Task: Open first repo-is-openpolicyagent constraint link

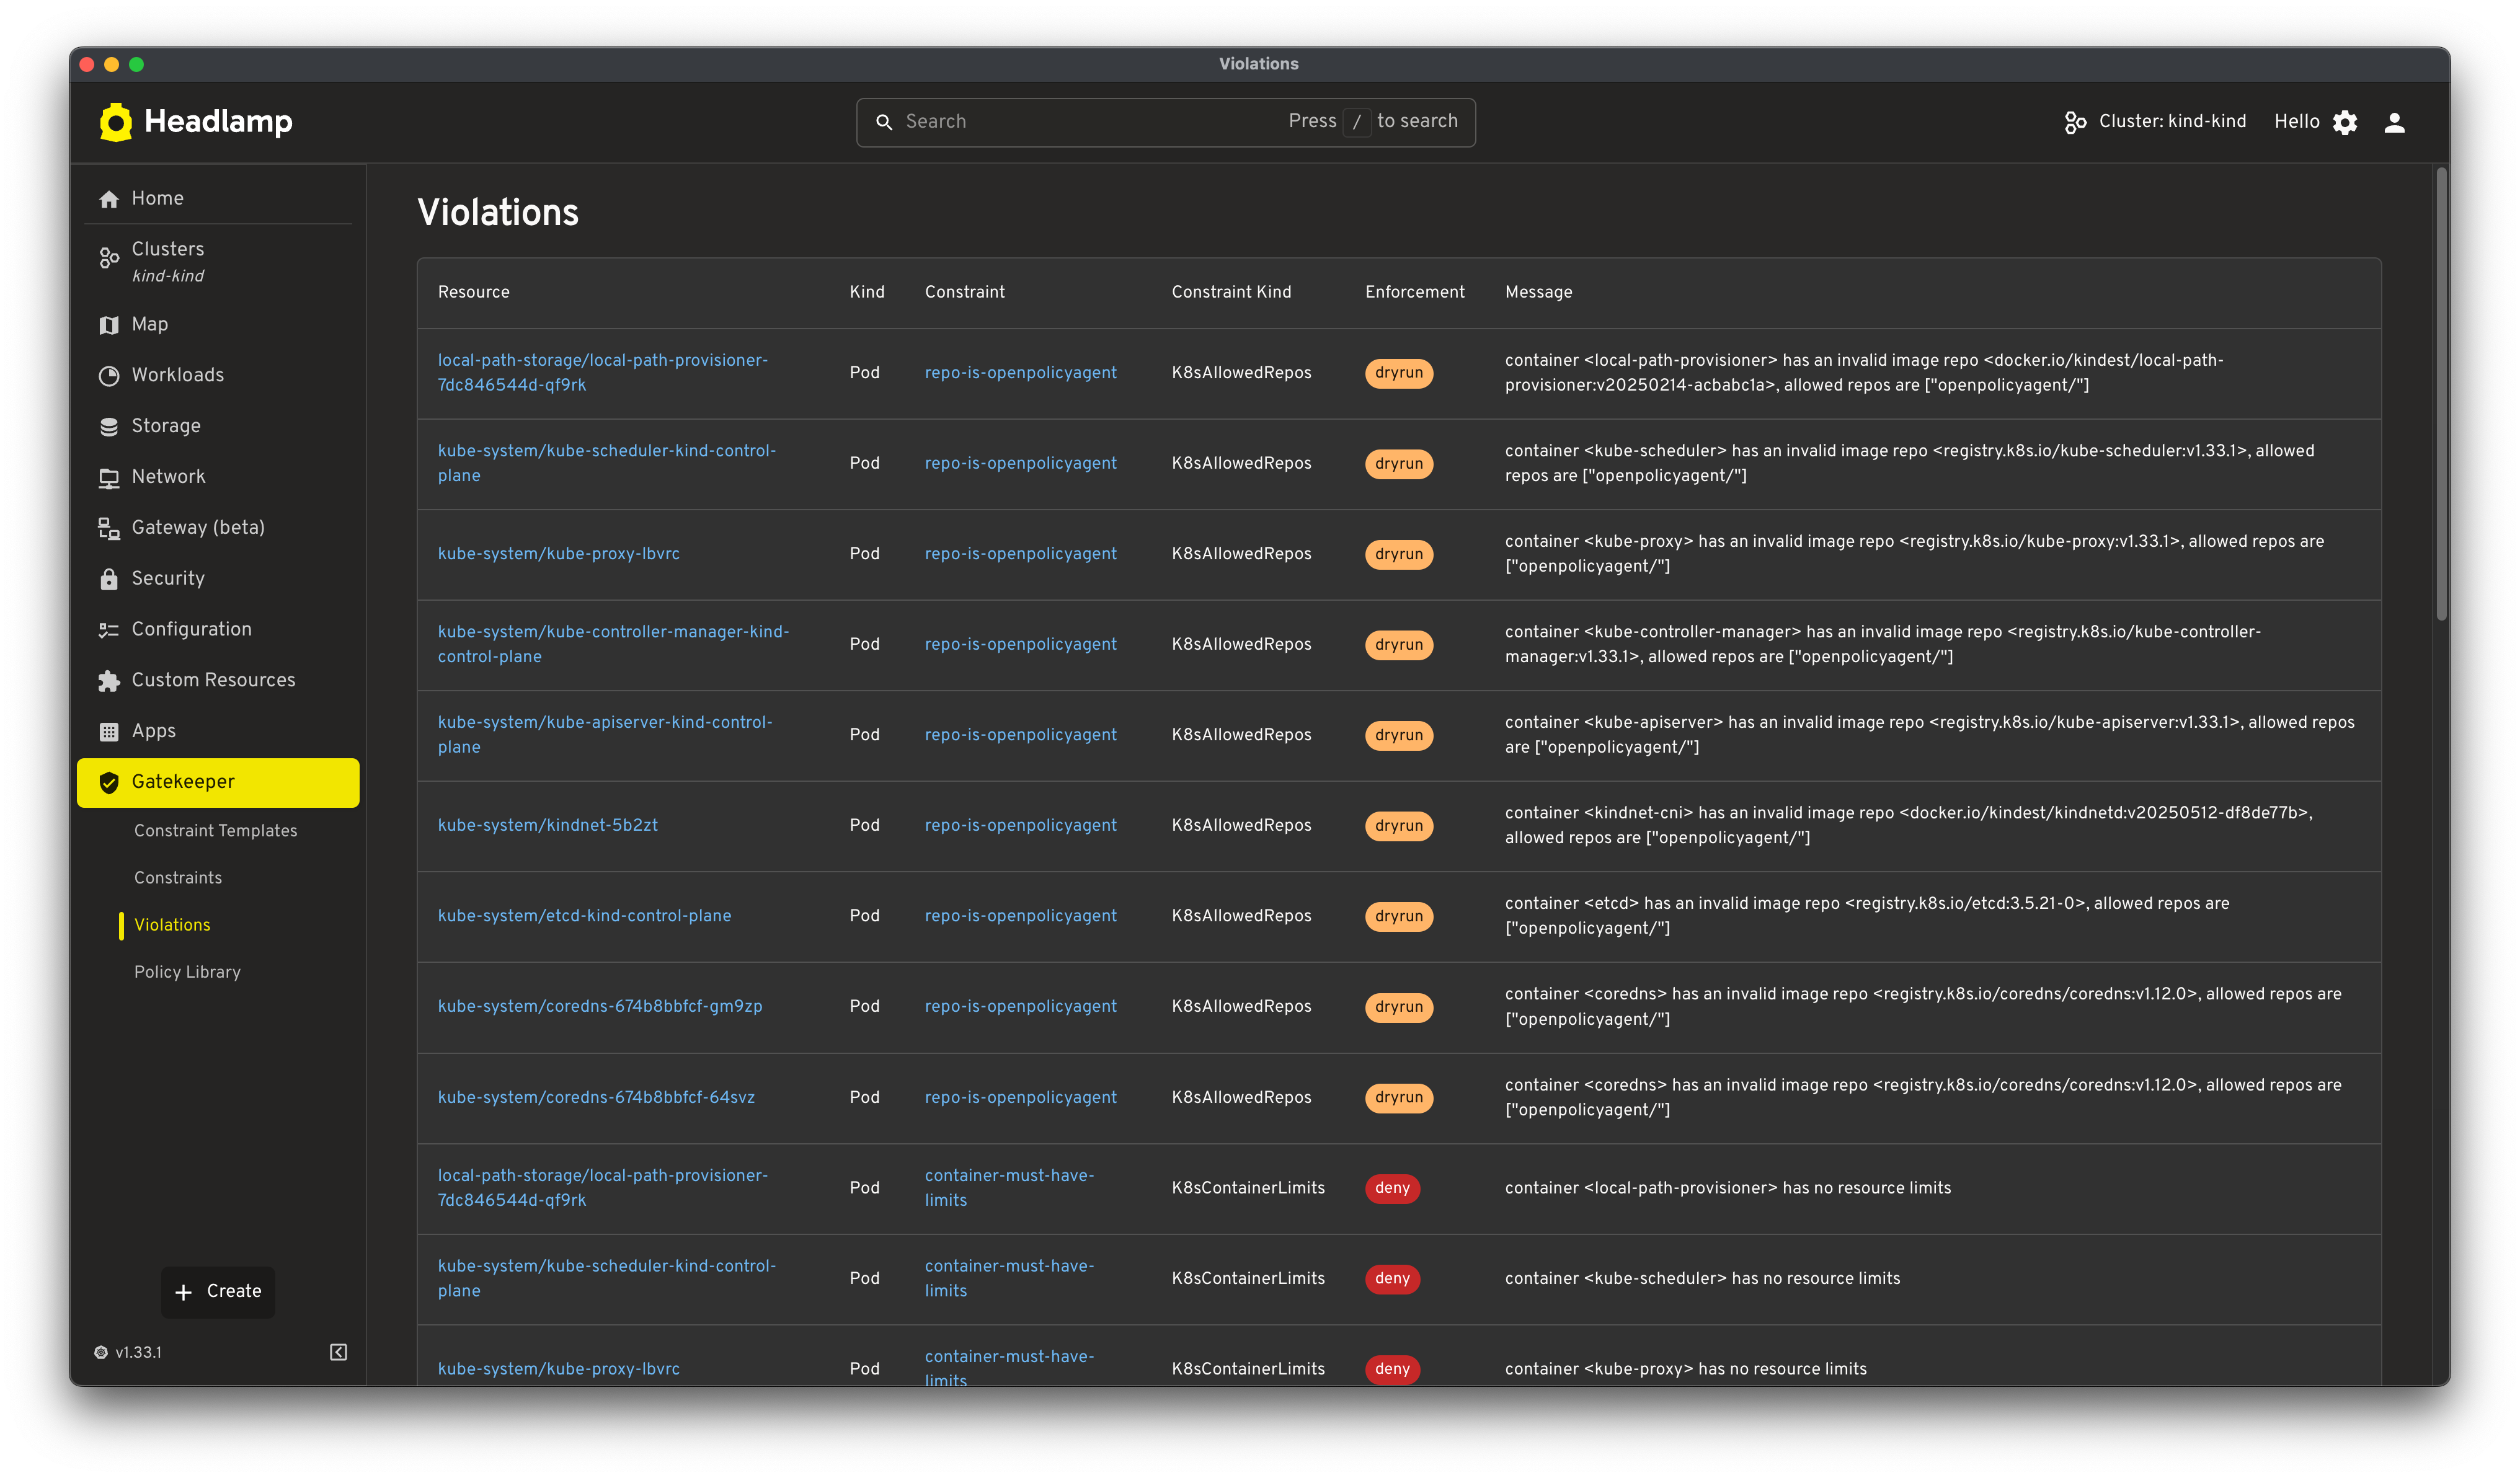Action: pyautogui.click(x=1020, y=372)
